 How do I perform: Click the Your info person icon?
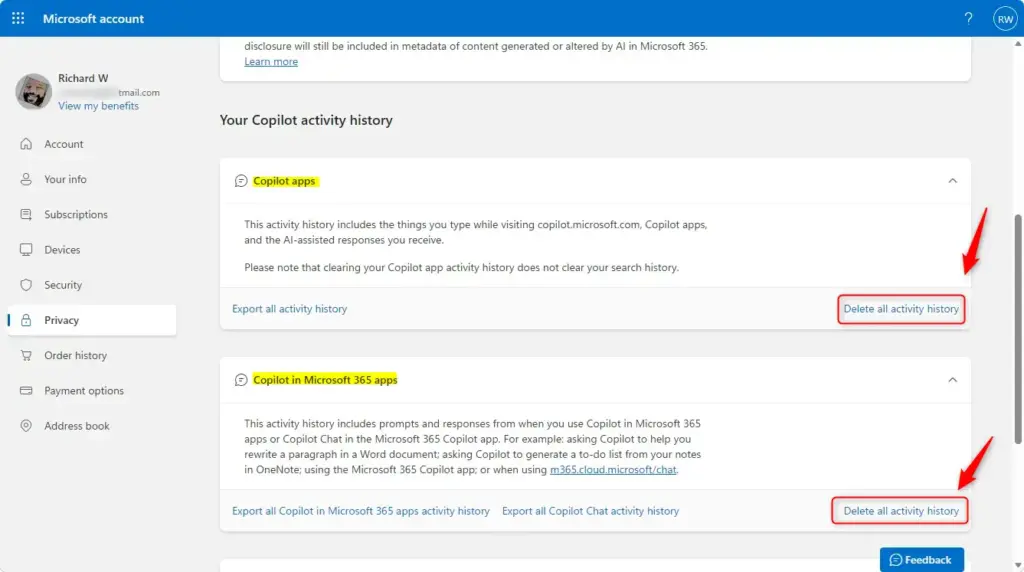pyautogui.click(x=26, y=179)
